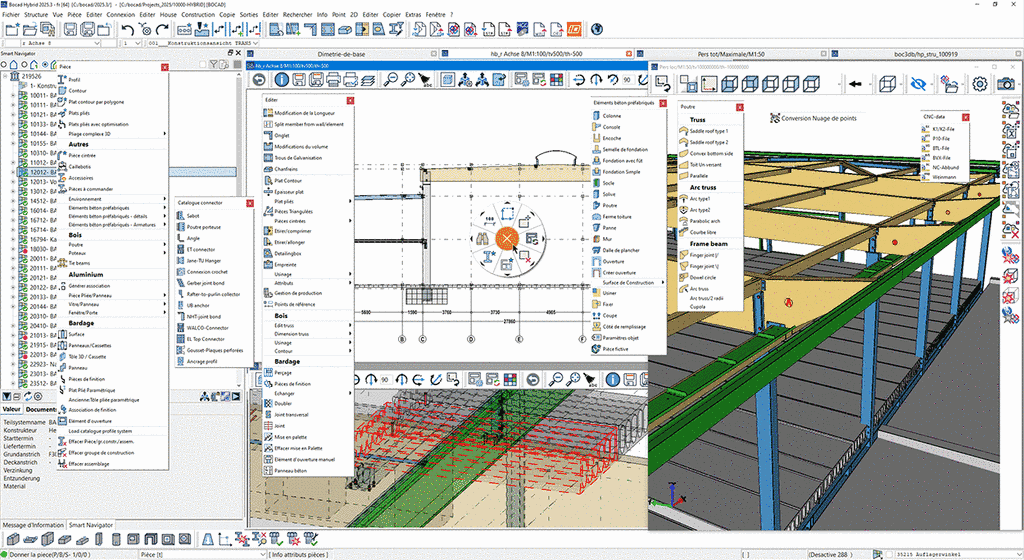This screenshot has height=560, width=1024.
Task: Switch to the 'Message d'Information' tab
Action: 32,524
